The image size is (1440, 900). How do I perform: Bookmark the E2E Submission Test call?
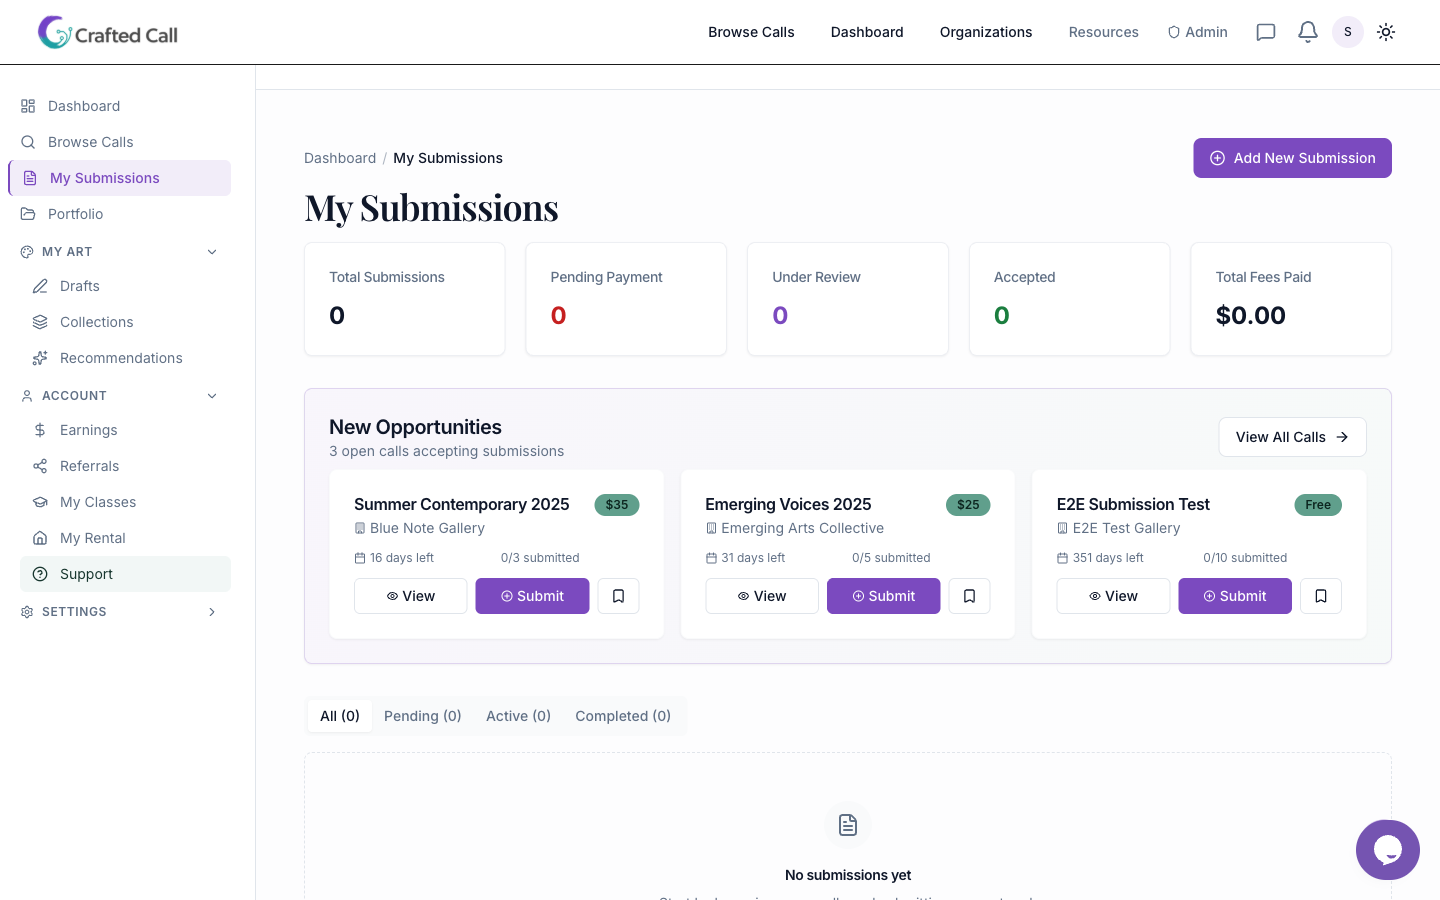coord(1320,596)
